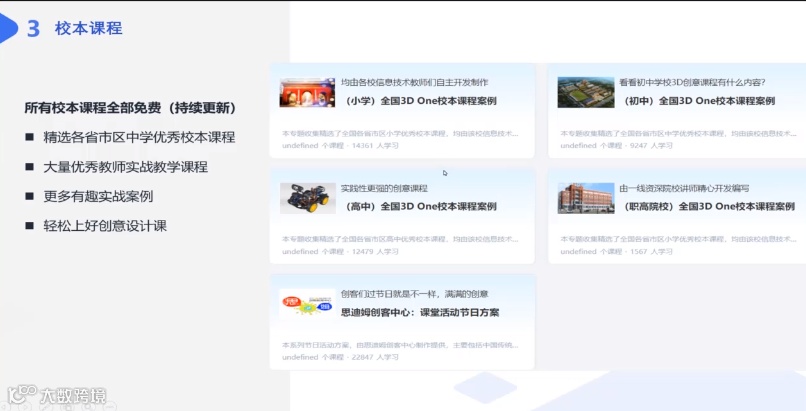
Task: Click description text of the 职高院校 course card
Action: coord(679,239)
